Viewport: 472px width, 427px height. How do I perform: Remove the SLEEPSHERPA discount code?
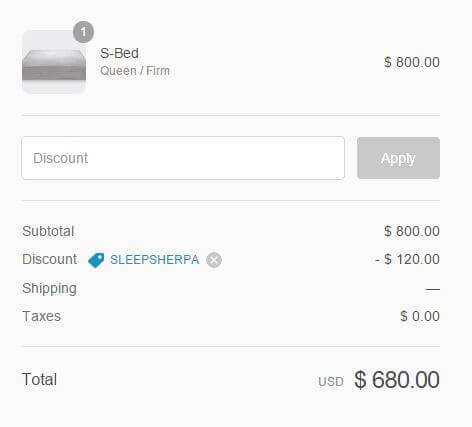tap(214, 260)
